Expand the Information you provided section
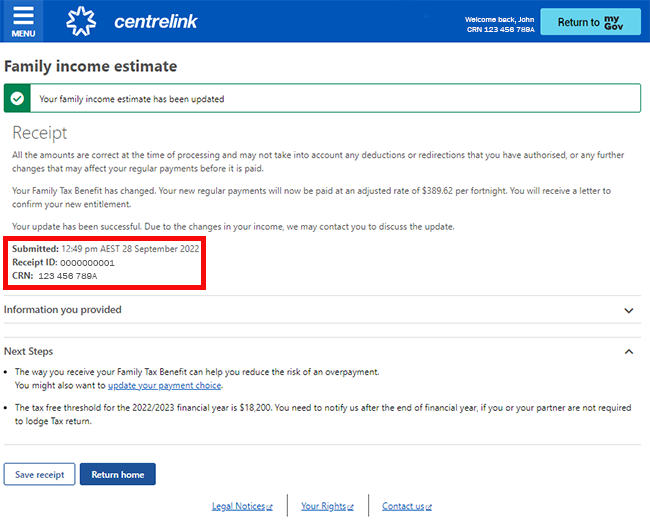Screen dimensions: 650x527 pos(322,310)
